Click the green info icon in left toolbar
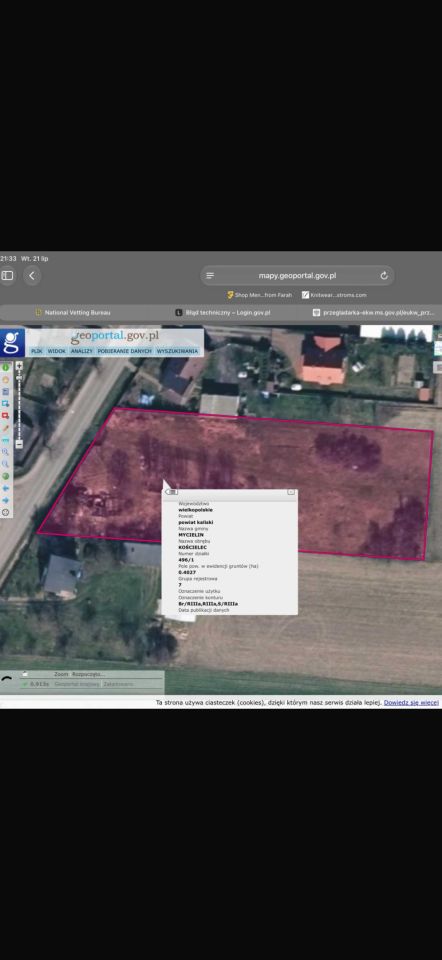 [6, 367]
